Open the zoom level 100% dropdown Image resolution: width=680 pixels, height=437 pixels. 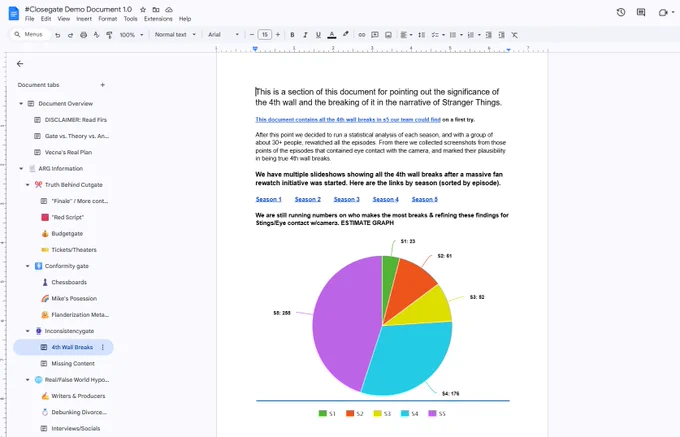click(131, 35)
